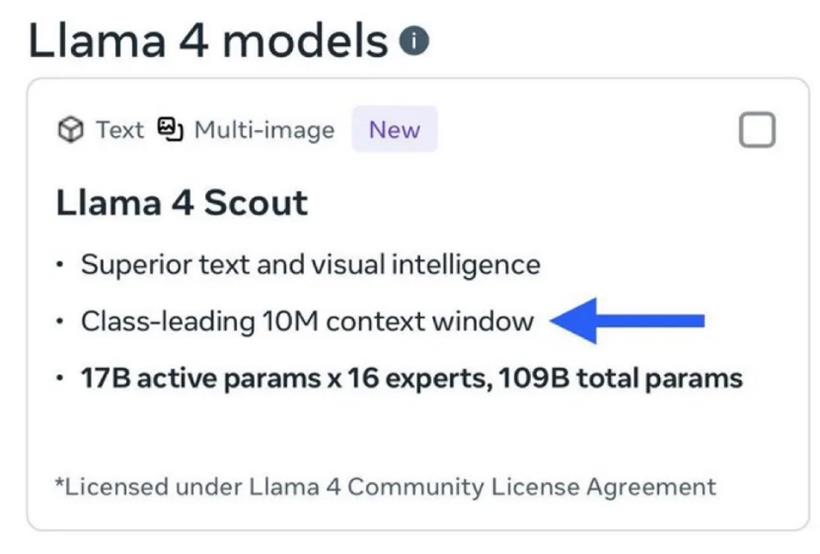Image resolution: width=820 pixels, height=554 pixels.
Task: Click the Multi-image pictures icon
Action: [x=170, y=129]
